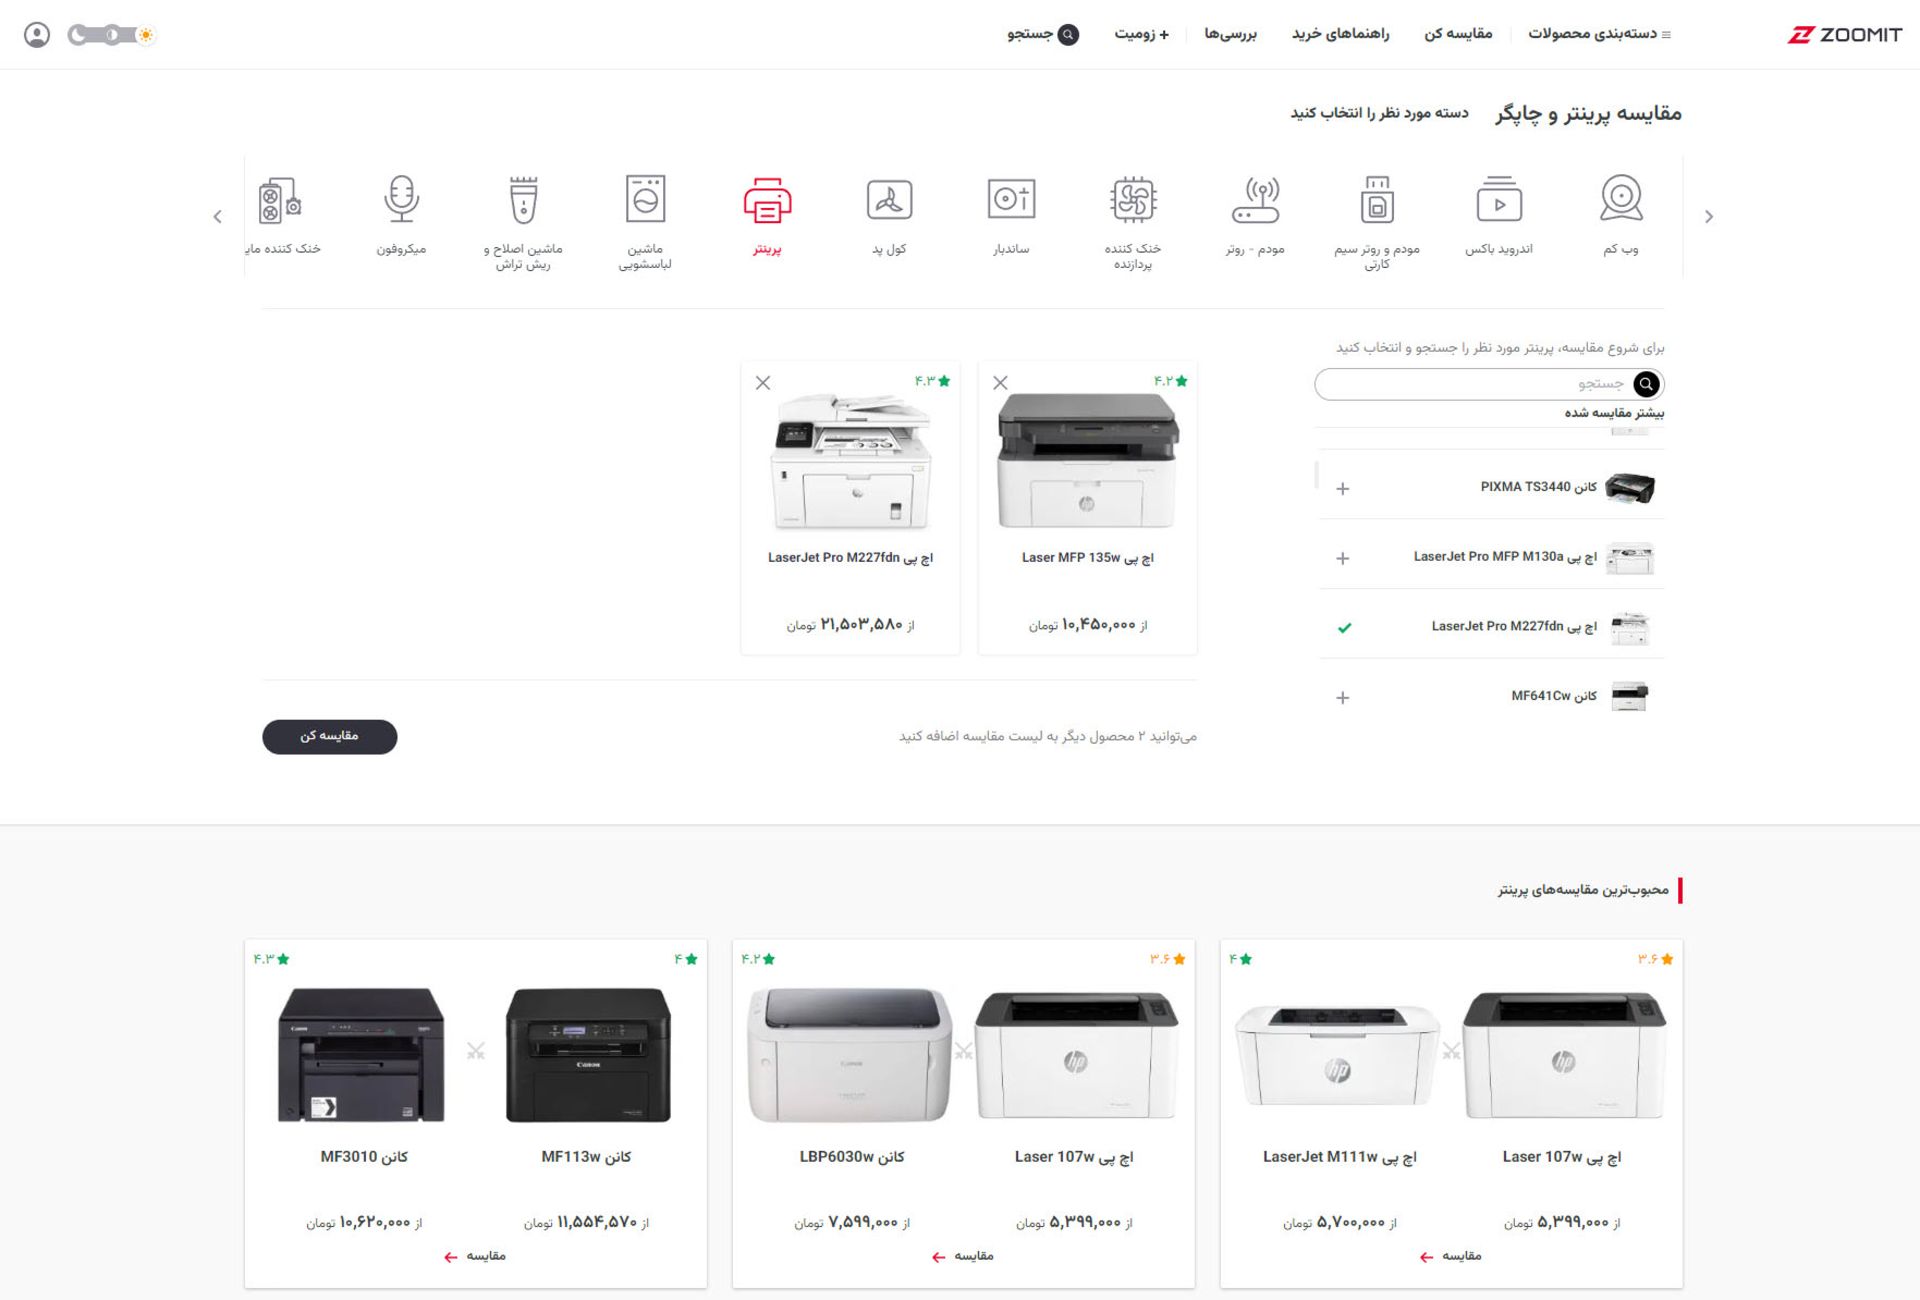Viewport: 1920px width, 1300px height.
Task: Select the Android box category icon
Action: [x=1498, y=200]
